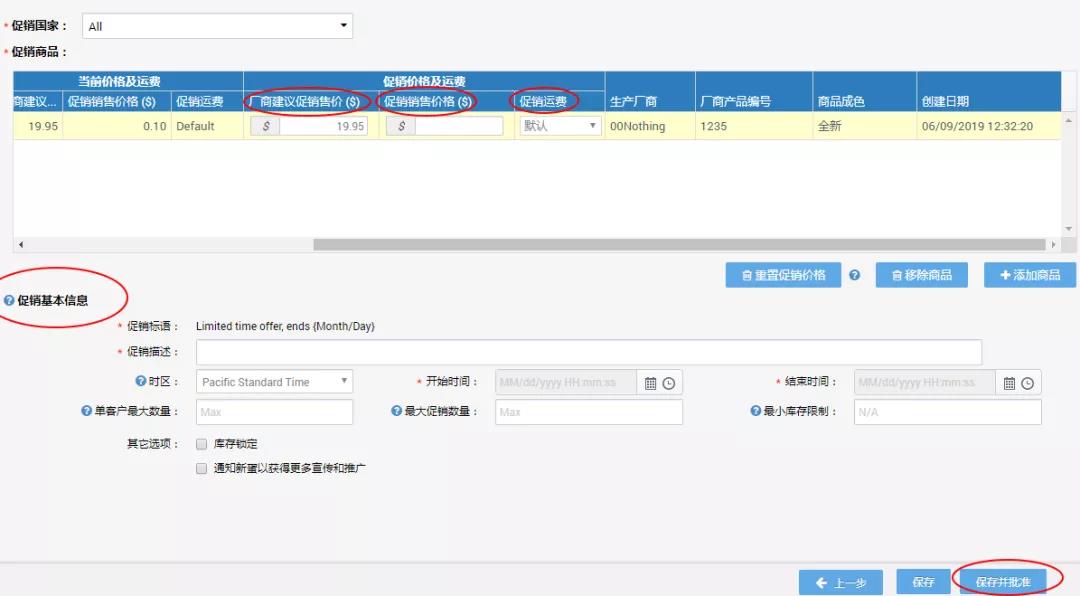Open the Pacific Standard Time dropdown
The image size is (1080, 596).
click(x=275, y=382)
